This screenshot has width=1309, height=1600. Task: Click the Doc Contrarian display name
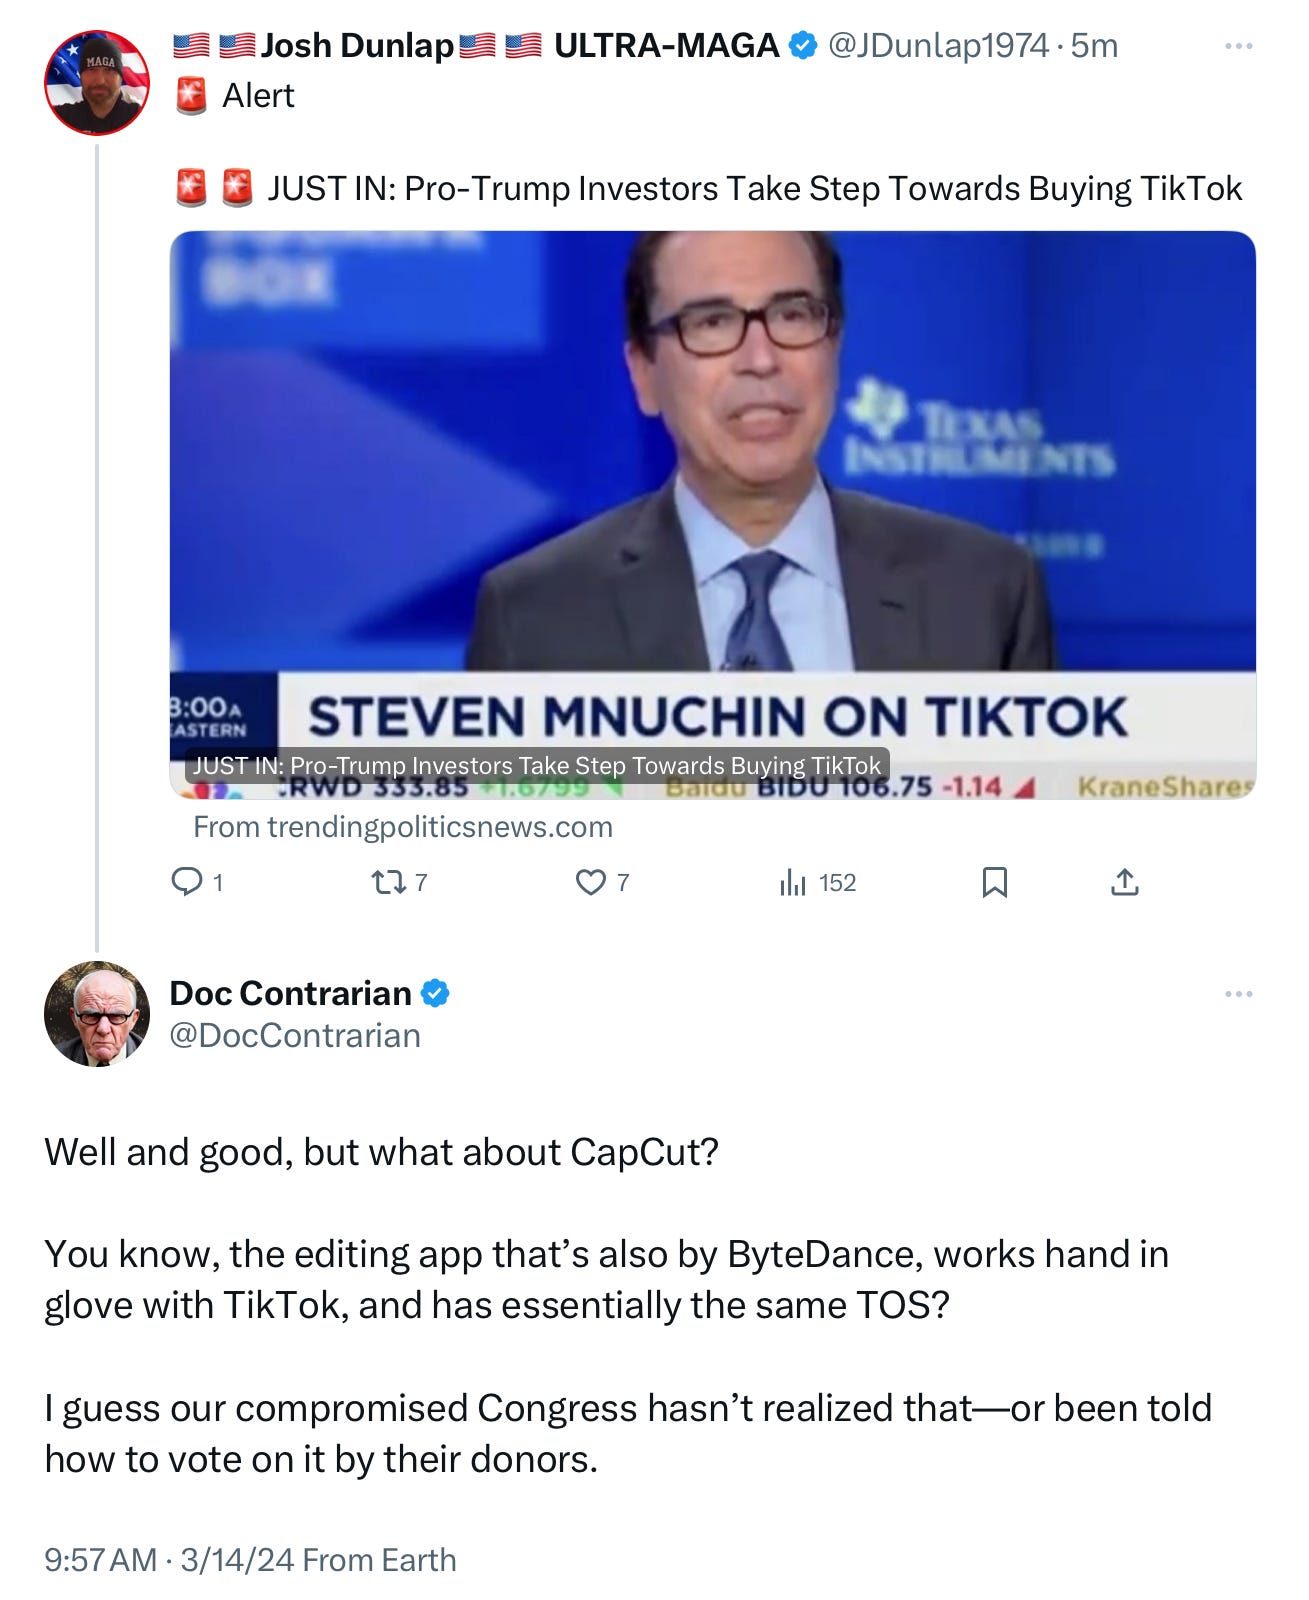(291, 993)
